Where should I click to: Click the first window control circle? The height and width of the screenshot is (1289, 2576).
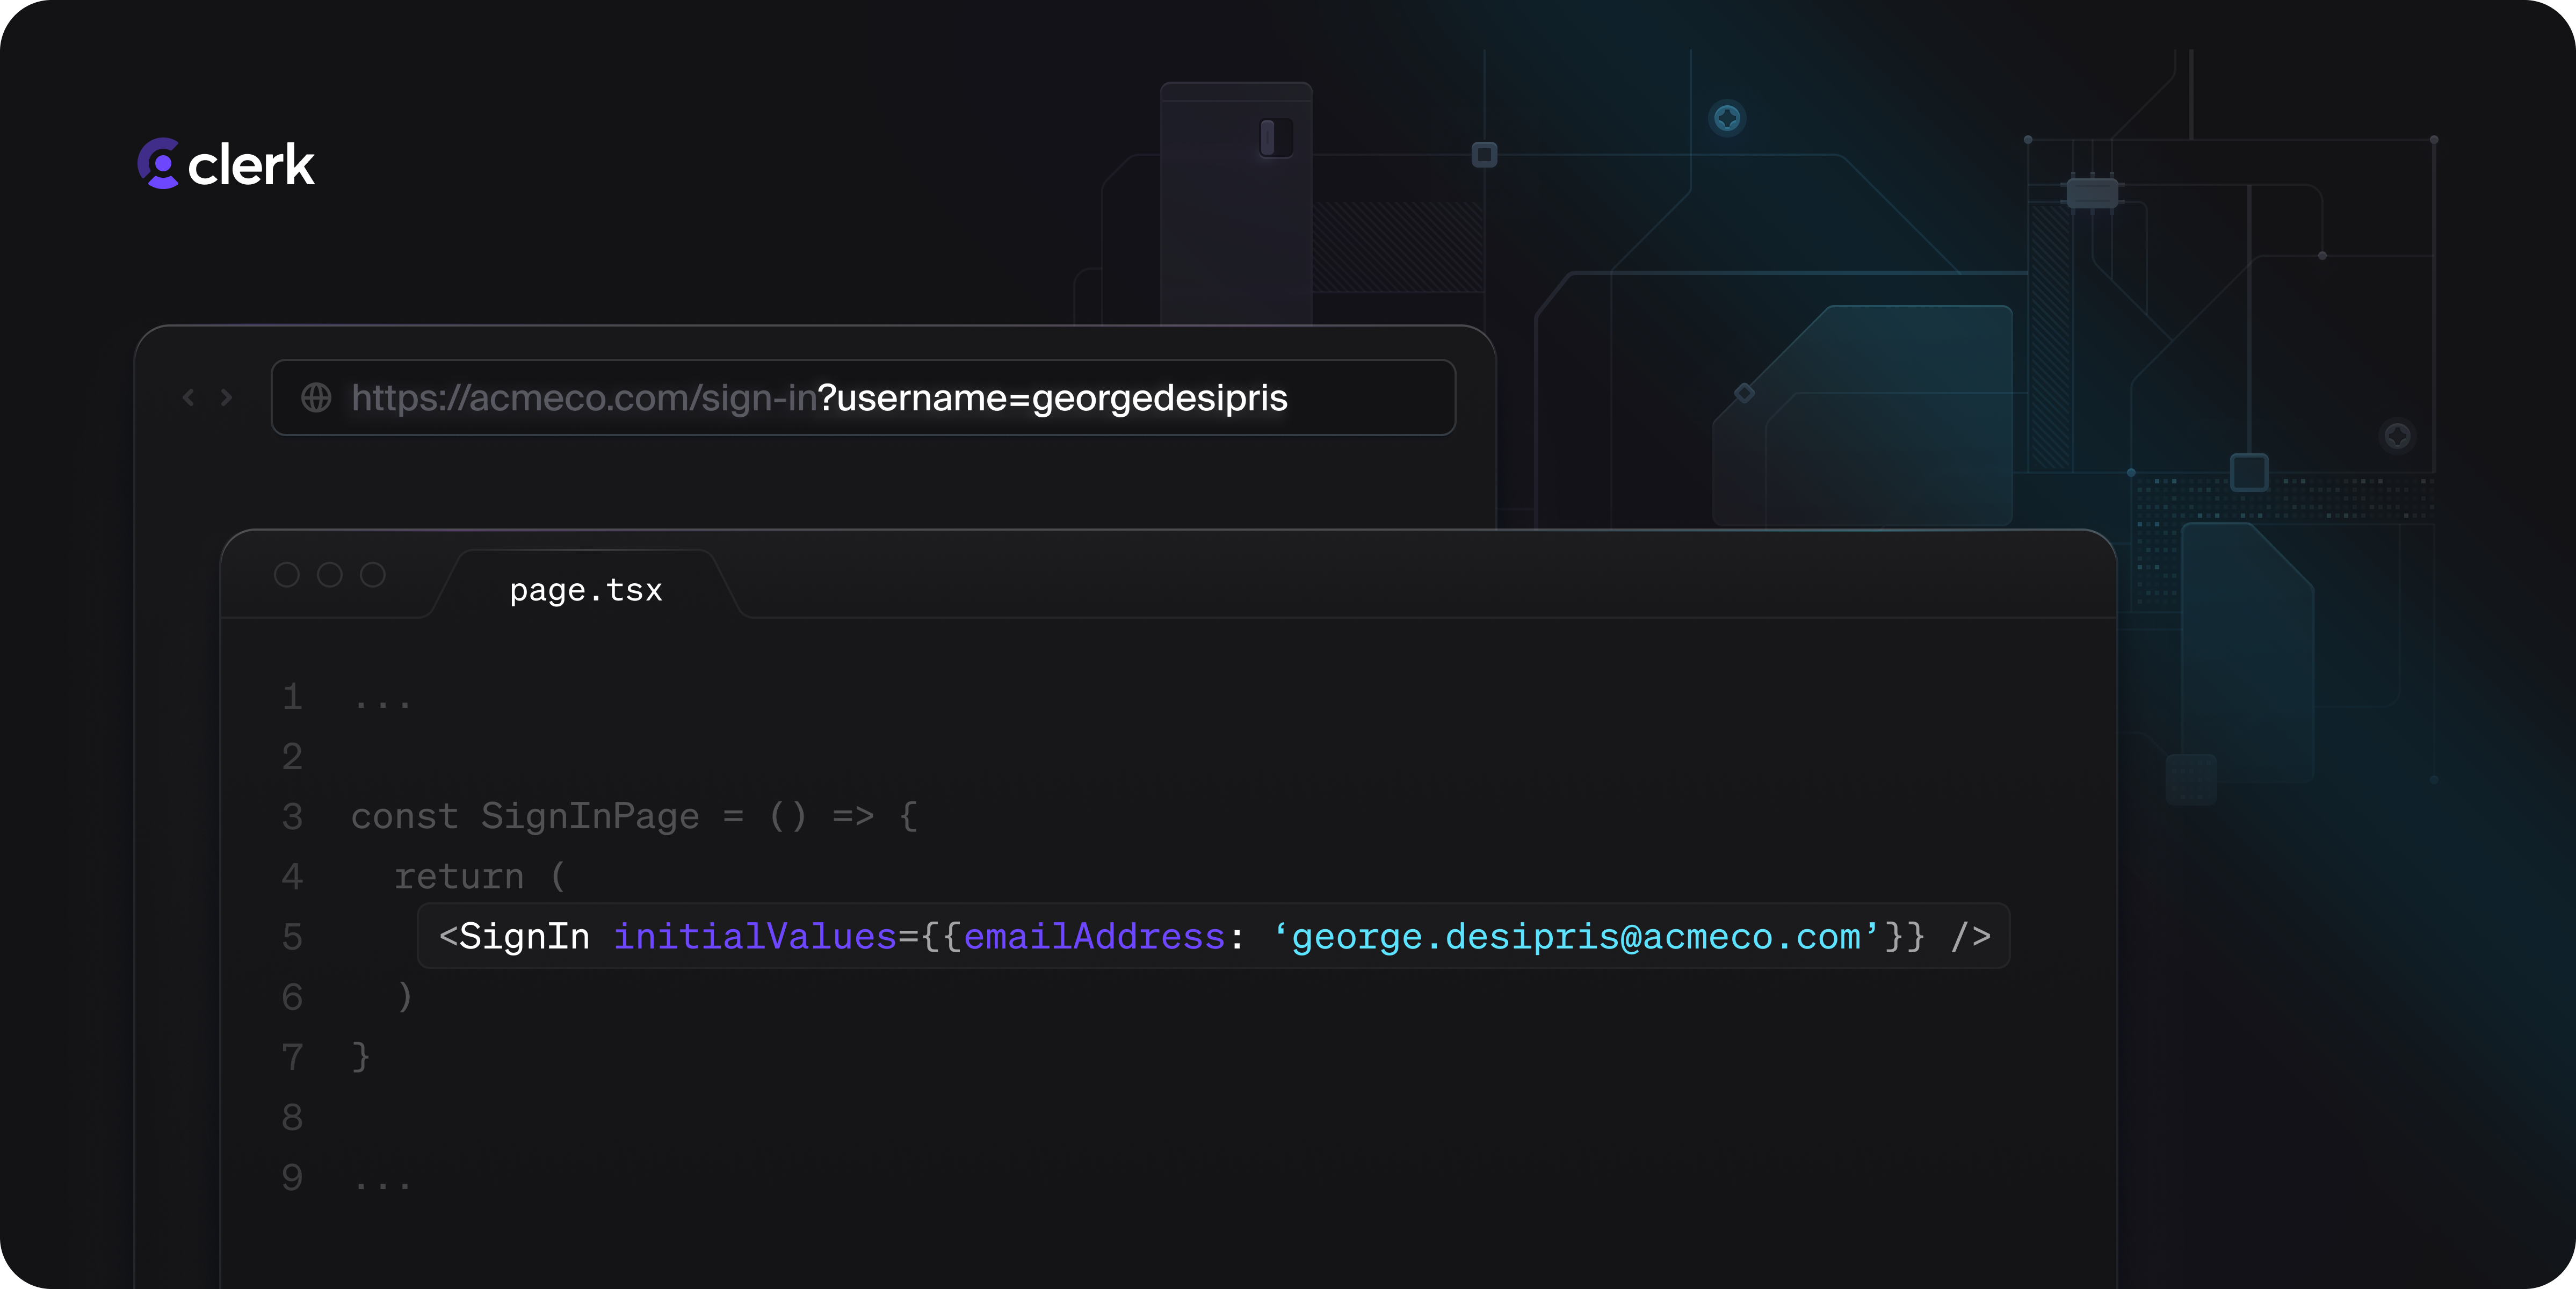click(287, 575)
